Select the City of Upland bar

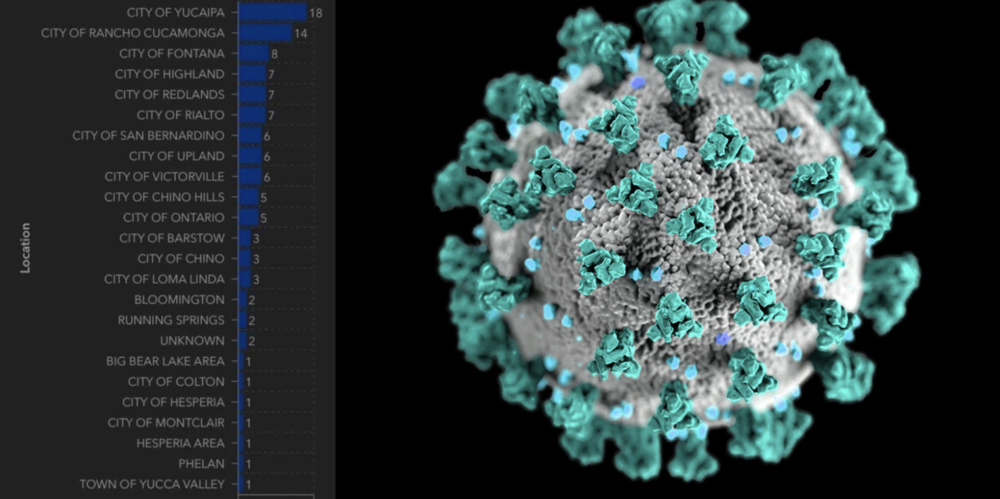pyautogui.click(x=250, y=156)
